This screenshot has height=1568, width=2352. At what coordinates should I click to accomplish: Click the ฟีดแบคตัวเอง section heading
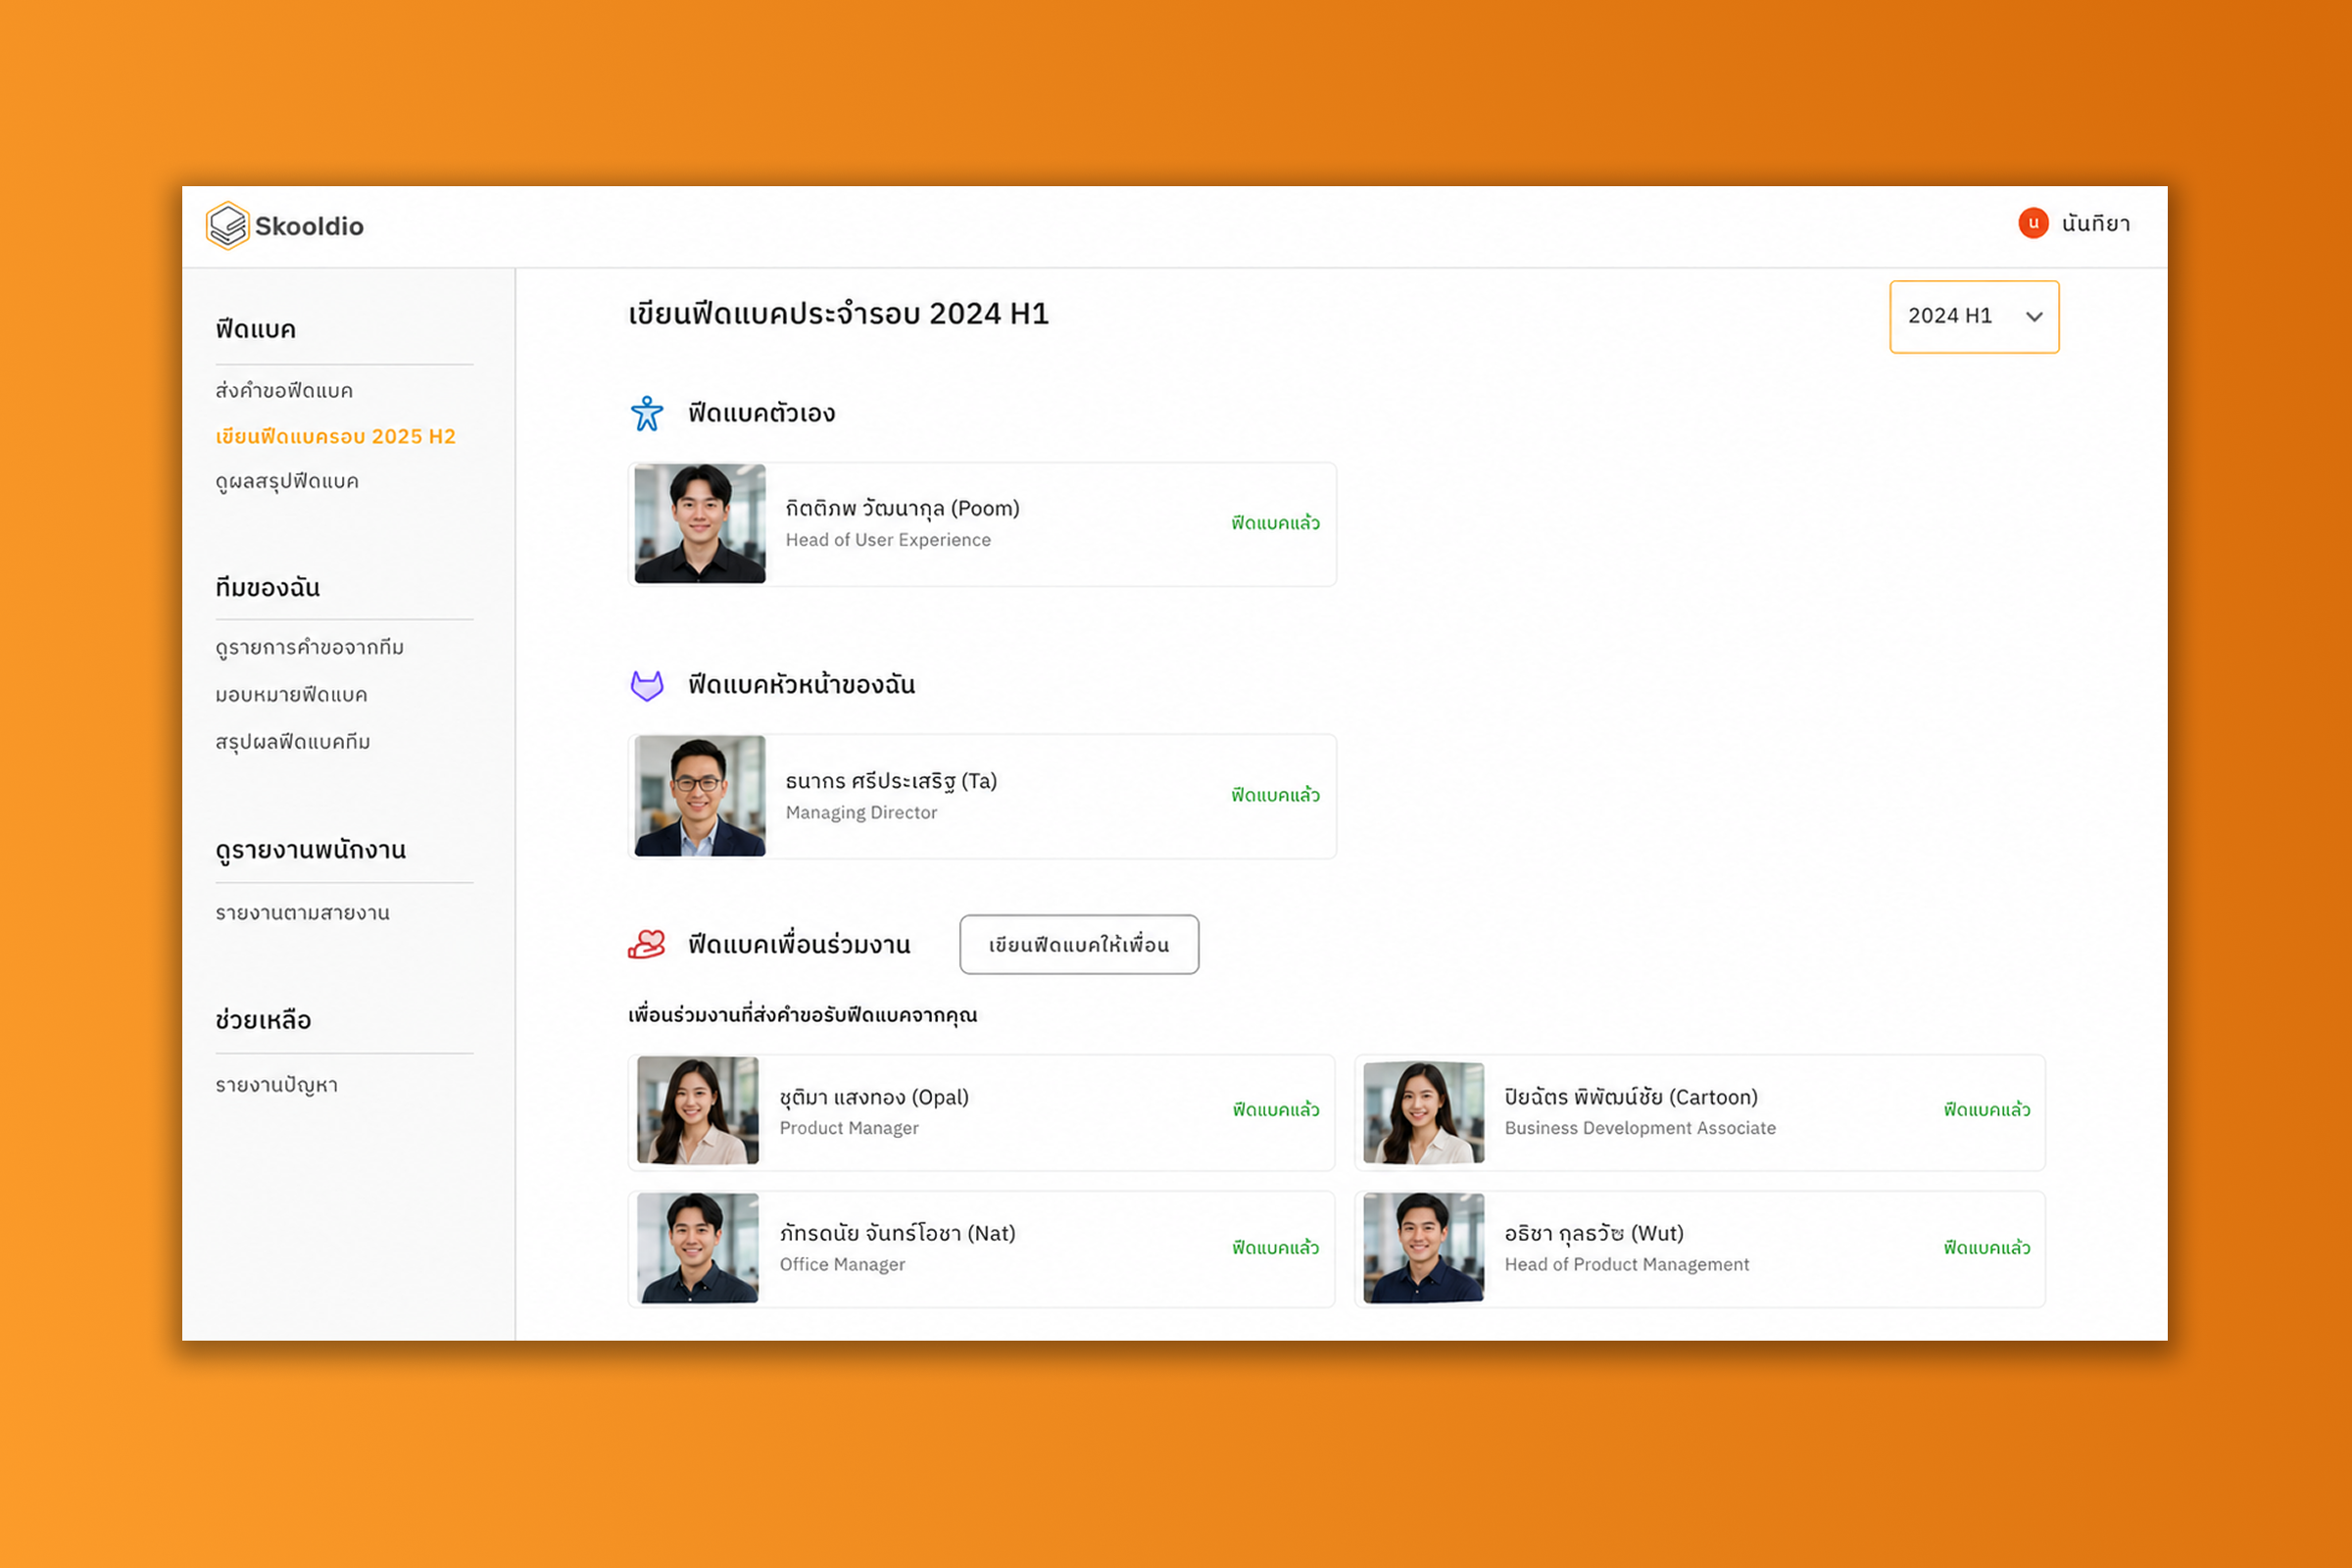coord(761,413)
